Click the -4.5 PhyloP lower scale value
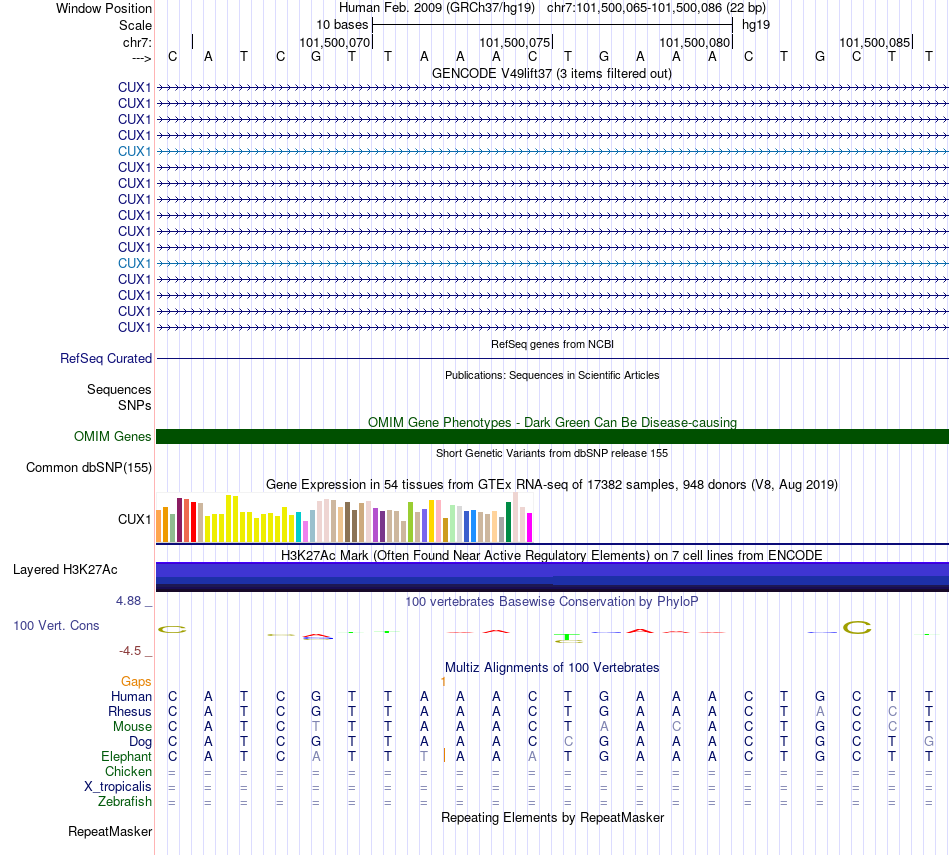 pos(130,651)
